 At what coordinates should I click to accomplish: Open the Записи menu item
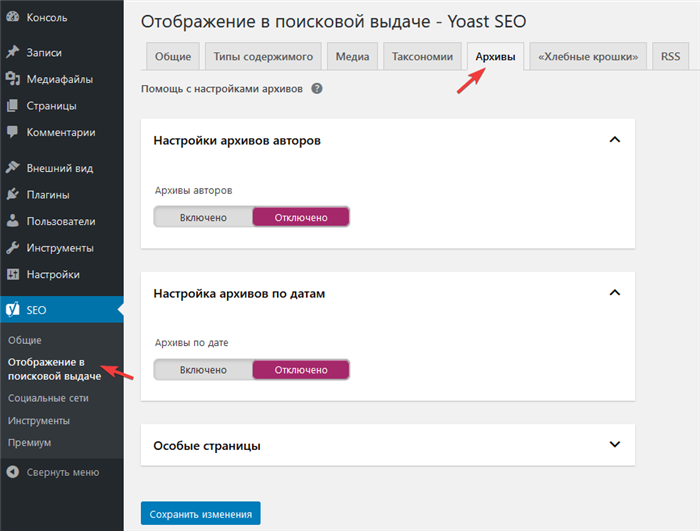tap(62, 52)
